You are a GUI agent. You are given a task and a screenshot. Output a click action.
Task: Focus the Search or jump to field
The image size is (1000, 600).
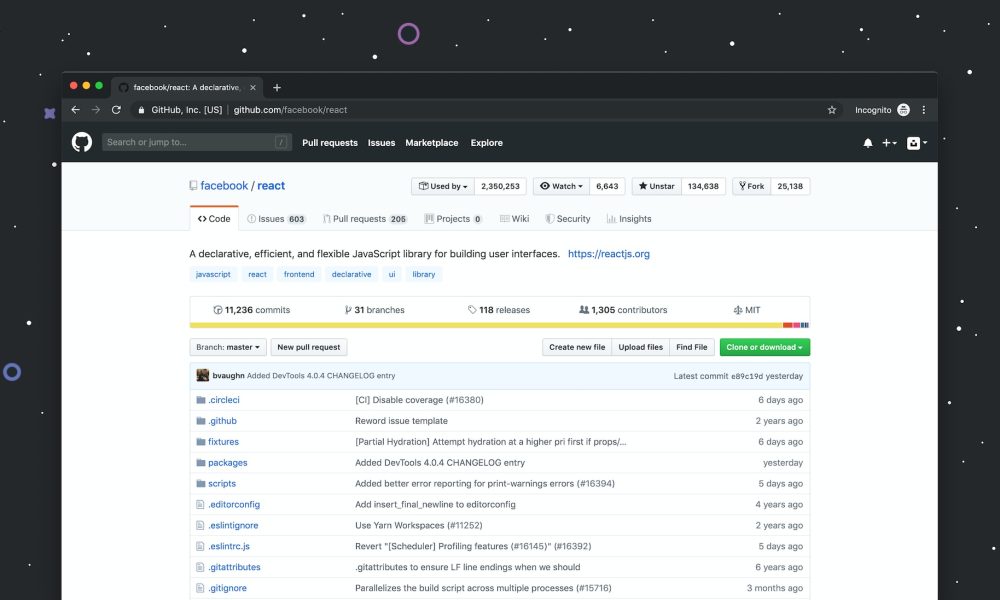[197, 142]
